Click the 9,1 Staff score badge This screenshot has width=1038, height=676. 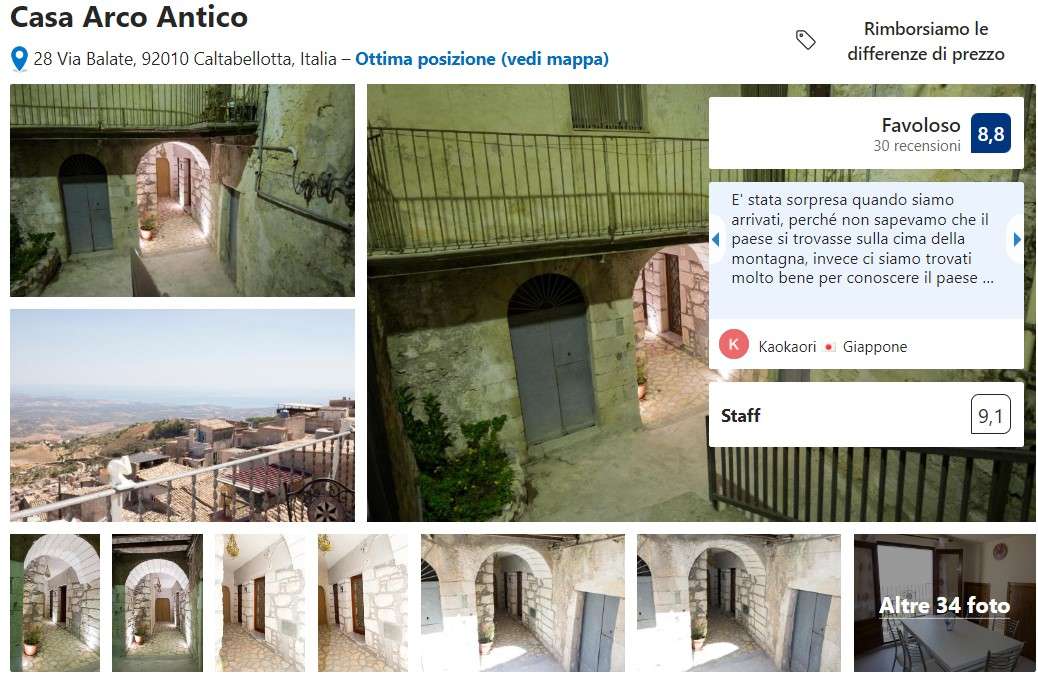990,415
